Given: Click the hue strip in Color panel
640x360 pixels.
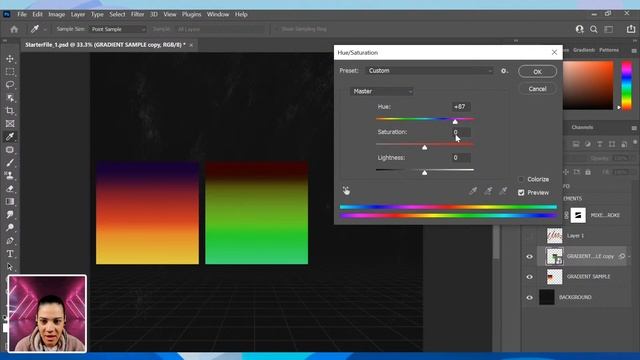Looking at the screenshot, I should [x=627, y=85].
